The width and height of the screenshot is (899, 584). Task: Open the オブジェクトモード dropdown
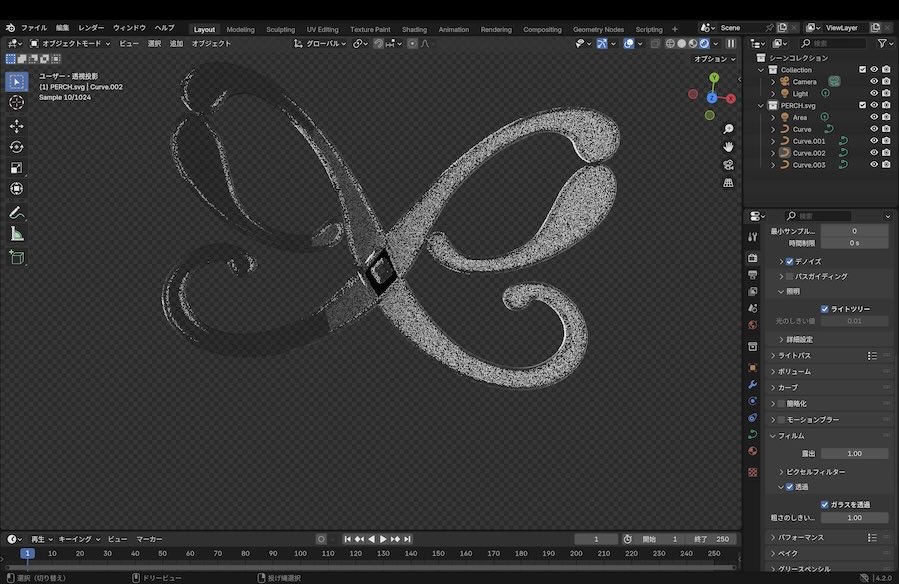point(70,44)
